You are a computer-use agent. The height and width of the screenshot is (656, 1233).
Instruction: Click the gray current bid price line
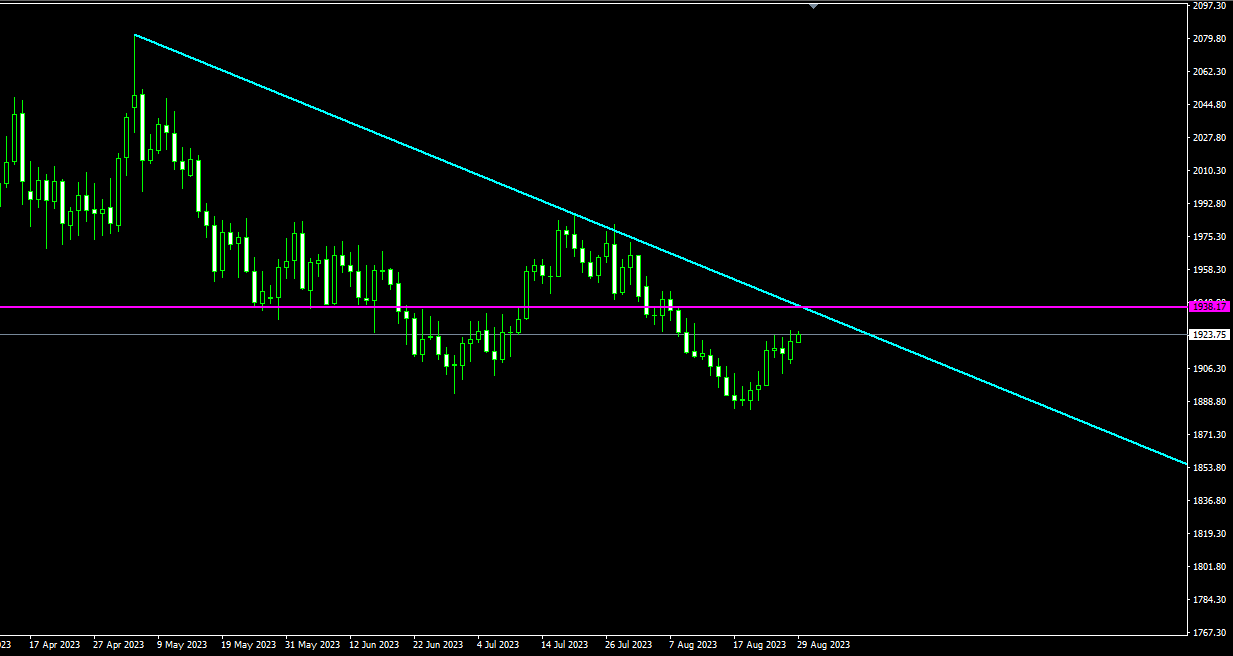point(593,335)
